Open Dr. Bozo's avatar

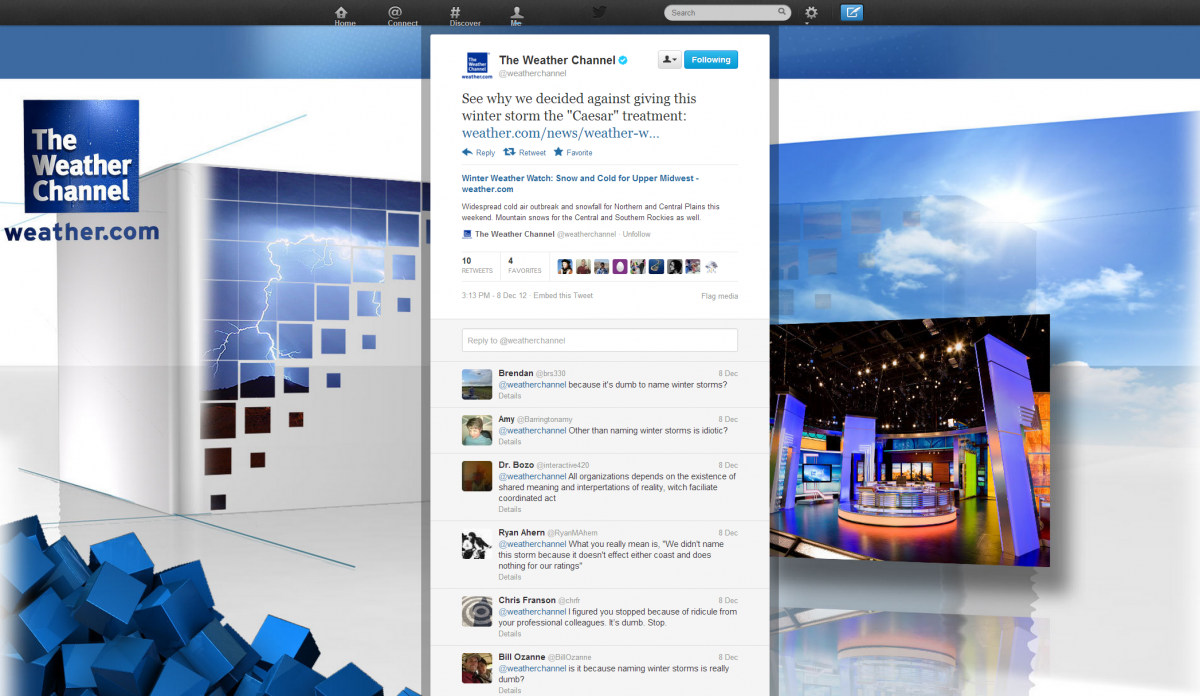[477, 476]
